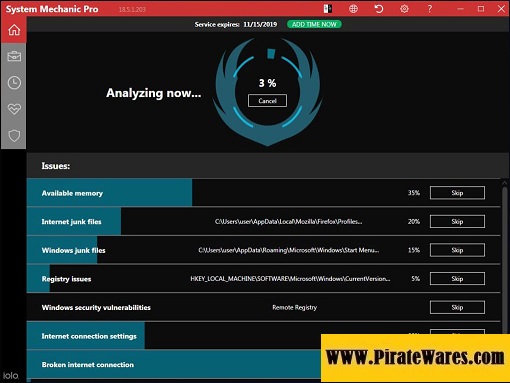Skip the Available memory analysis
This screenshot has height=383, width=510.
click(x=457, y=193)
